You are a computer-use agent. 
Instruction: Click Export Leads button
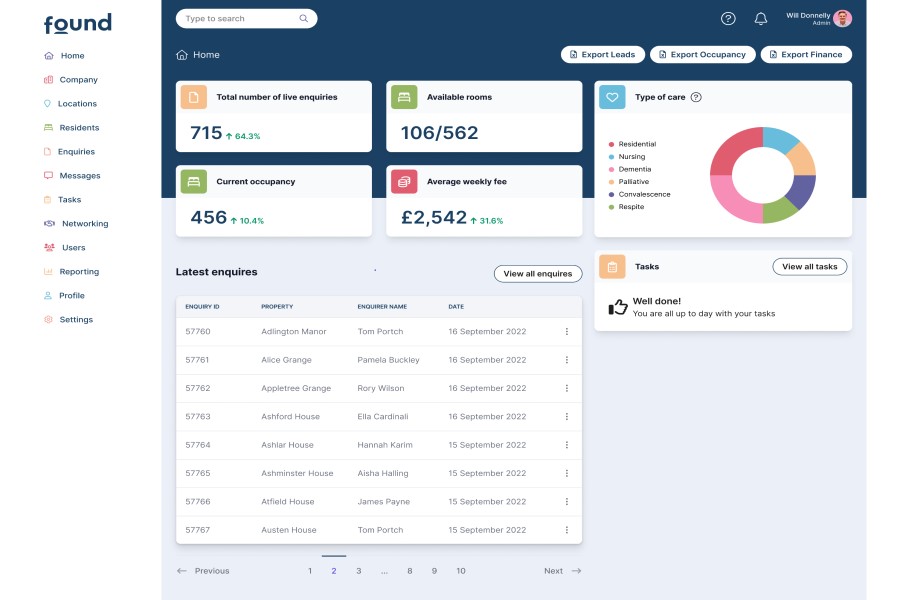(x=603, y=55)
